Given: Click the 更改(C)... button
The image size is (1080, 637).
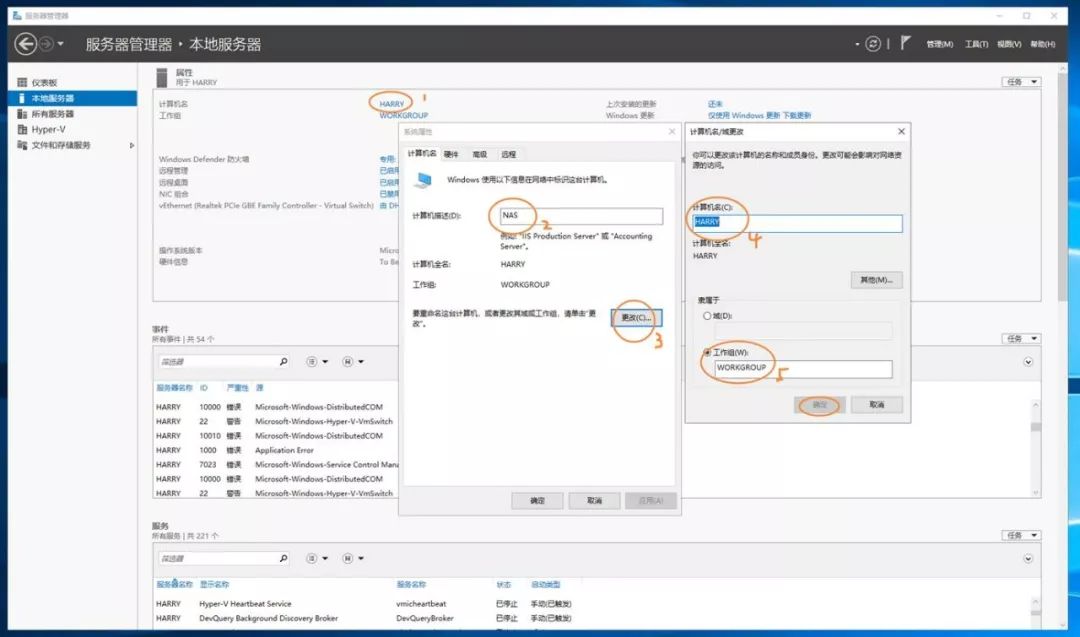Looking at the screenshot, I should coord(636,318).
